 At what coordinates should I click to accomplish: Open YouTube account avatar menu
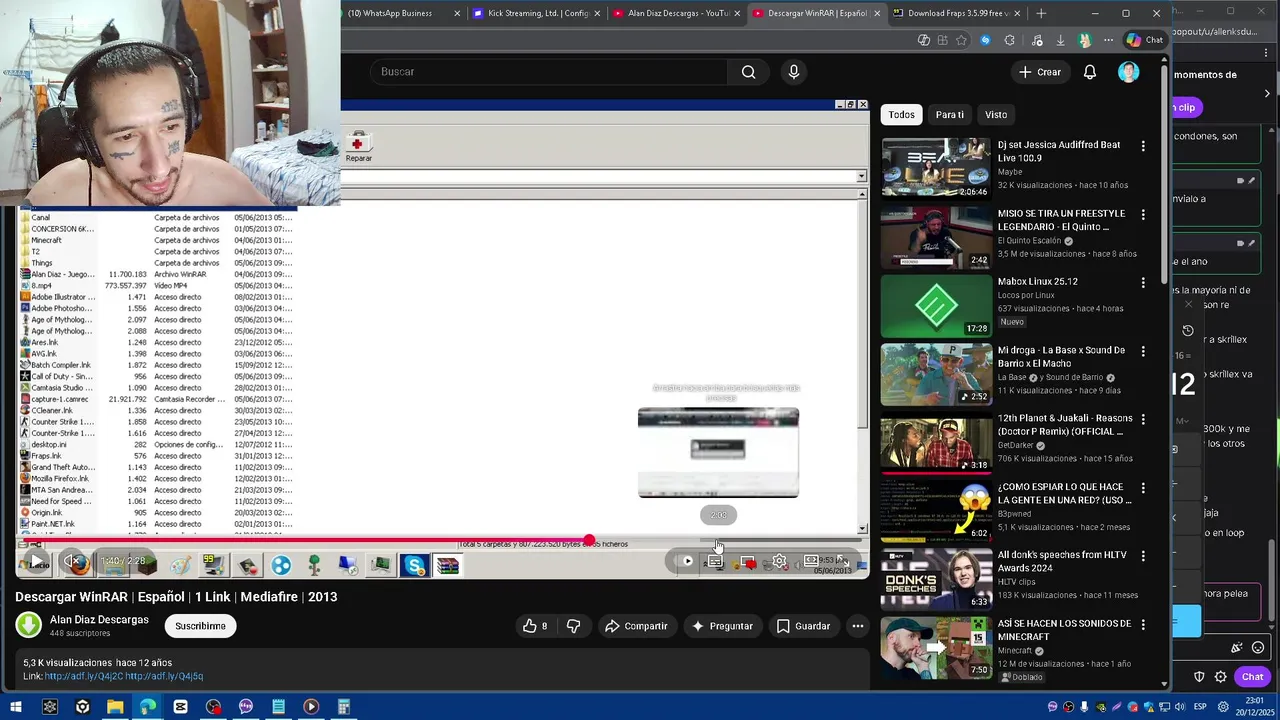click(1128, 72)
